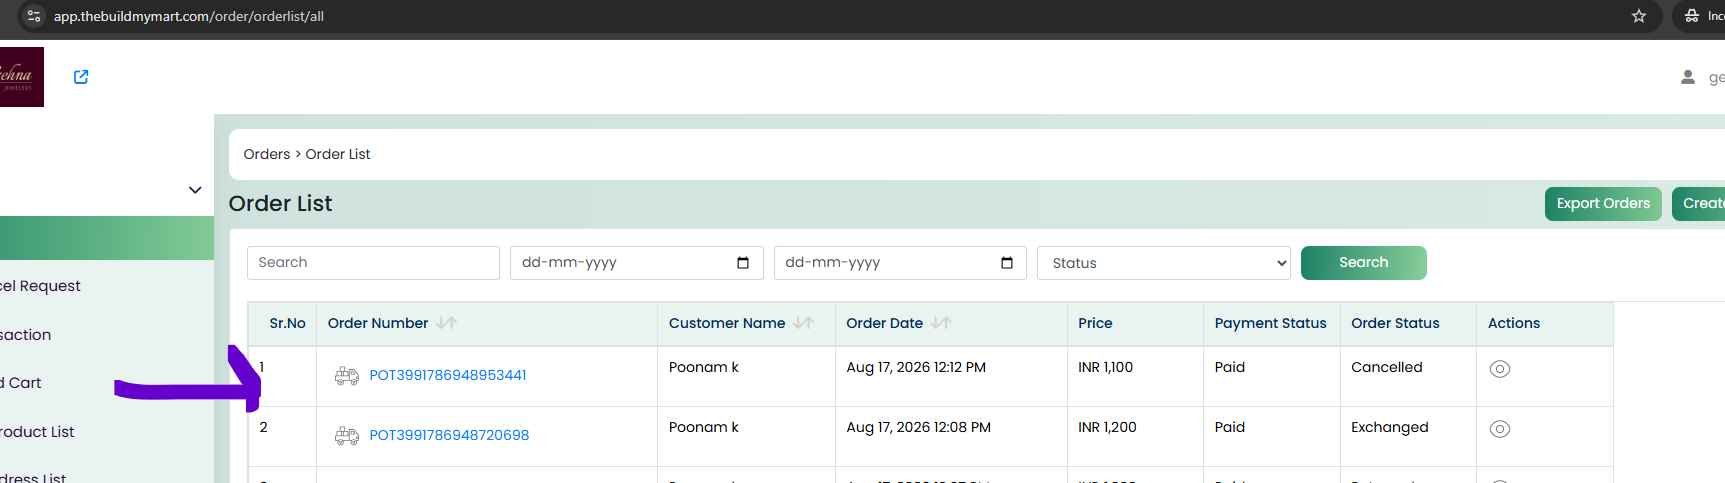Open order POT3991786948953441 link
The image size is (1725, 483).
point(448,375)
